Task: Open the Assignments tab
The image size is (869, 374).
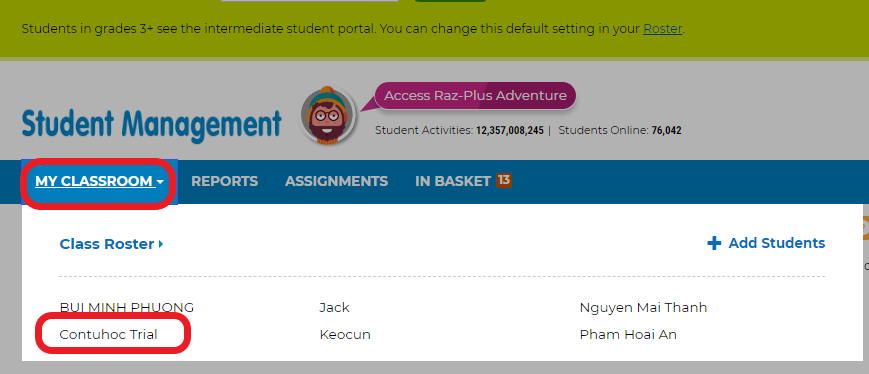Action: [336, 181]
